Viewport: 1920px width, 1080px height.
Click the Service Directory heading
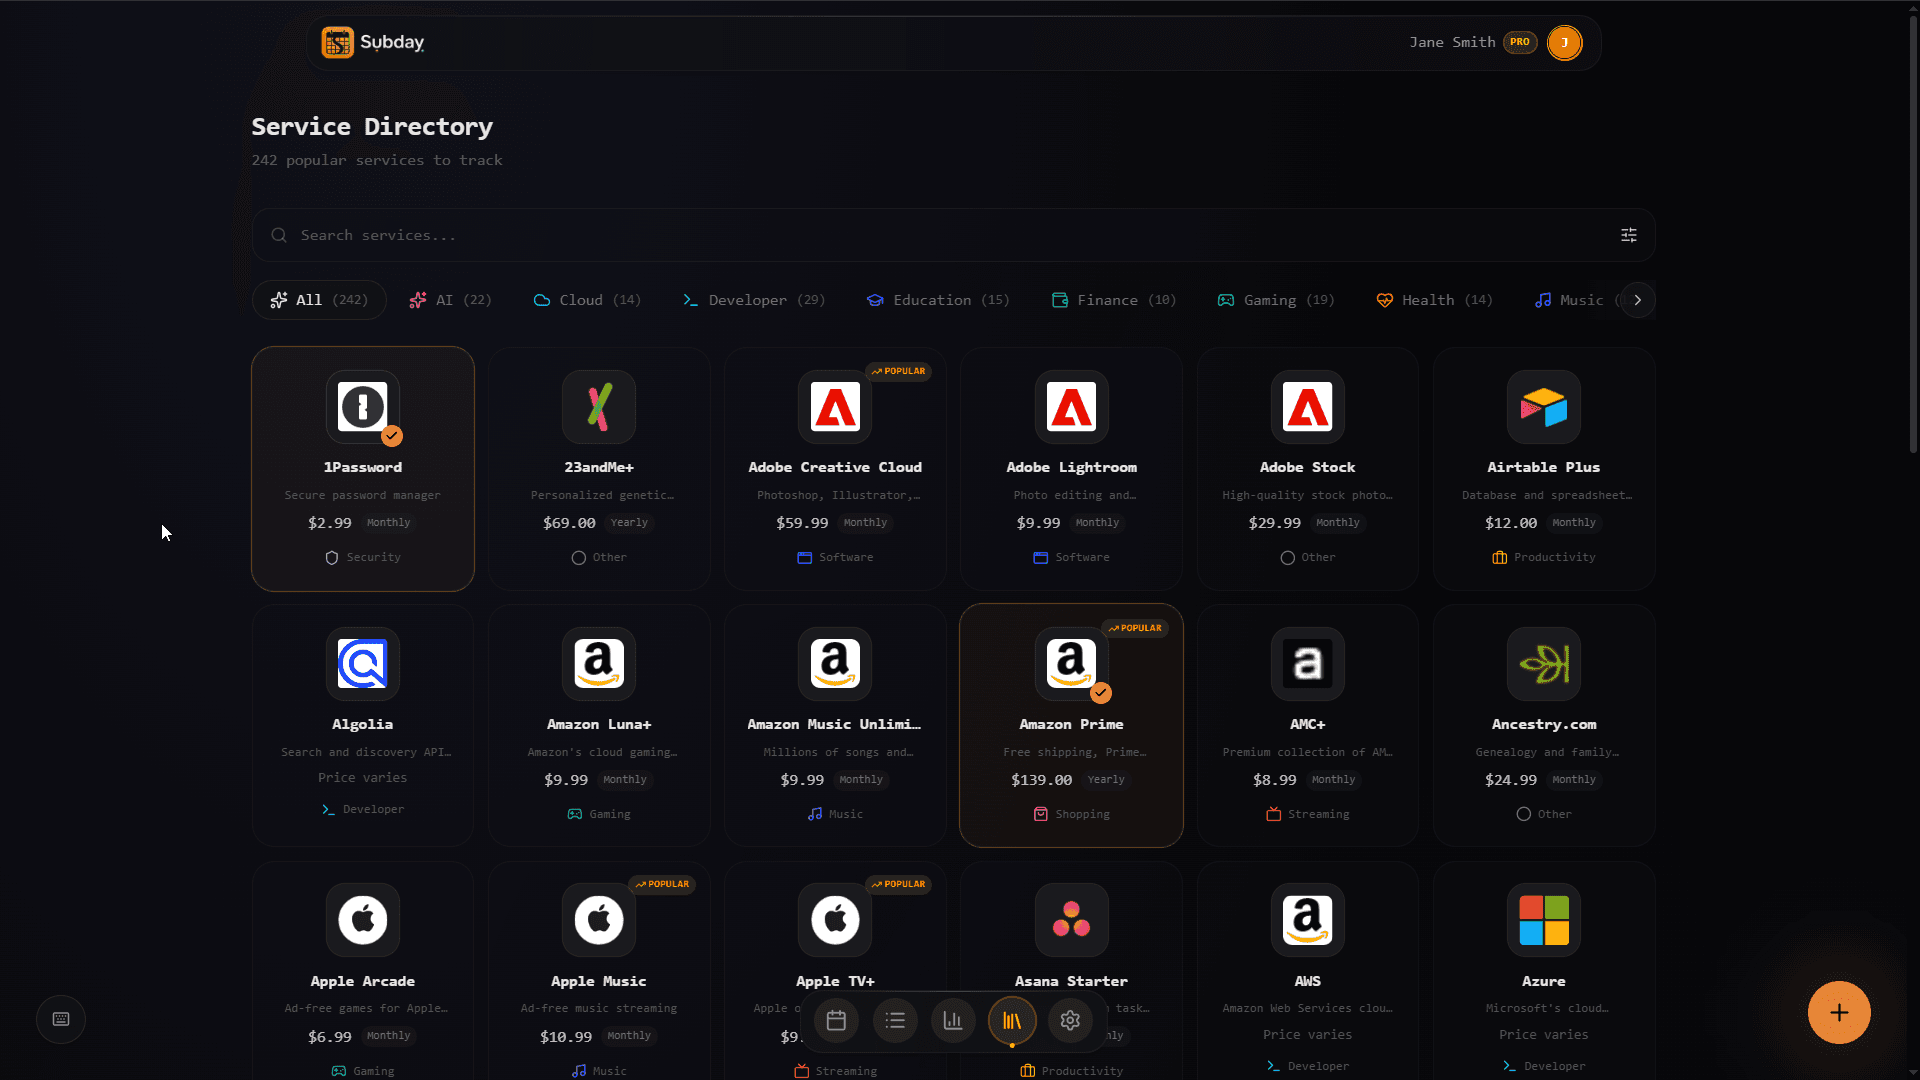[372, 127]
